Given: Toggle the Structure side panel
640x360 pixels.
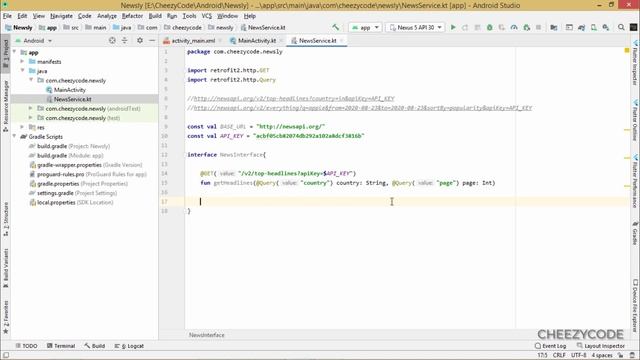Looking at the screenshot, I should point(5,219).
